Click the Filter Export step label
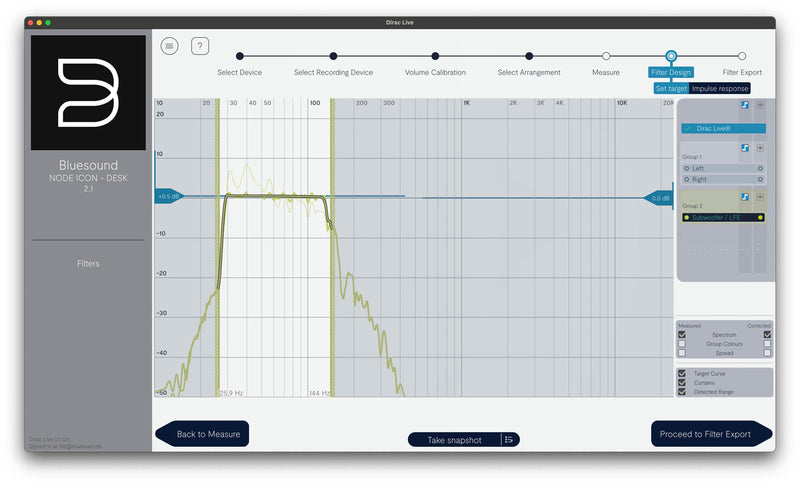 pos(742,72)
